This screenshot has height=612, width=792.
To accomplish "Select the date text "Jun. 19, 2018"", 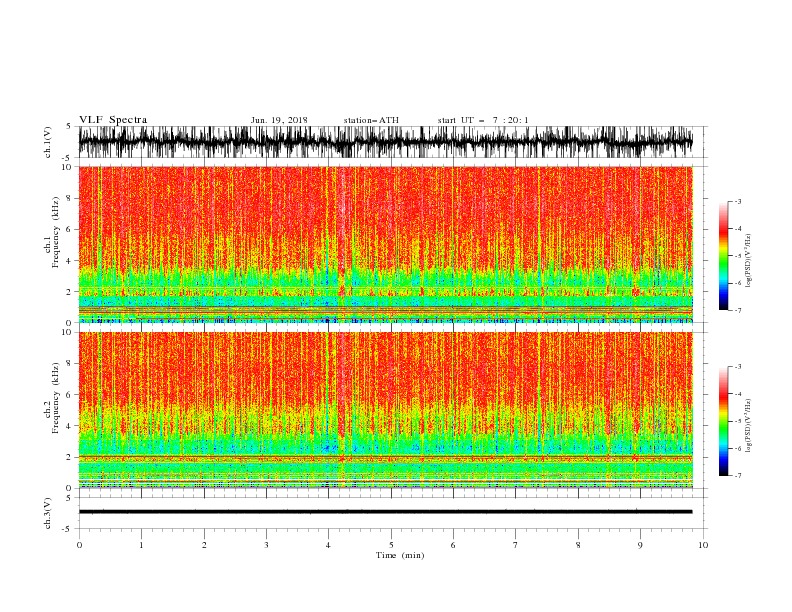I will pos(279,120).
